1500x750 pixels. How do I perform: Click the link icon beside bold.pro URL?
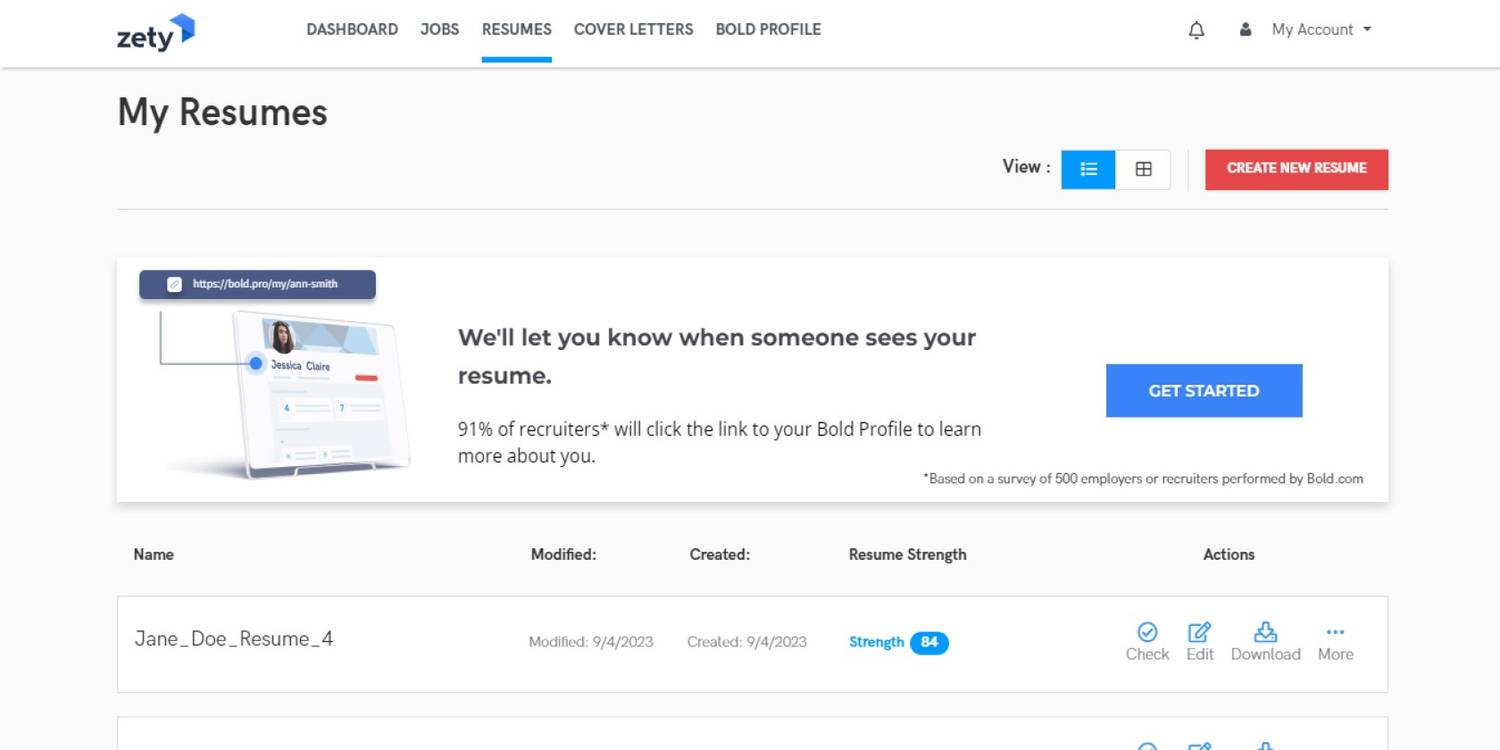[x=175, y=284]
